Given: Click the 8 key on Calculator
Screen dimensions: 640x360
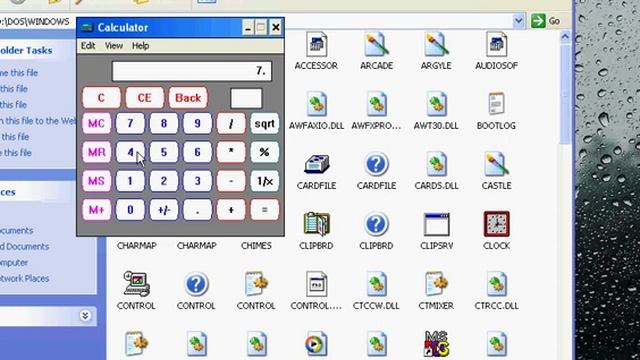Looking at the screenshot, I should pos(164,124).
